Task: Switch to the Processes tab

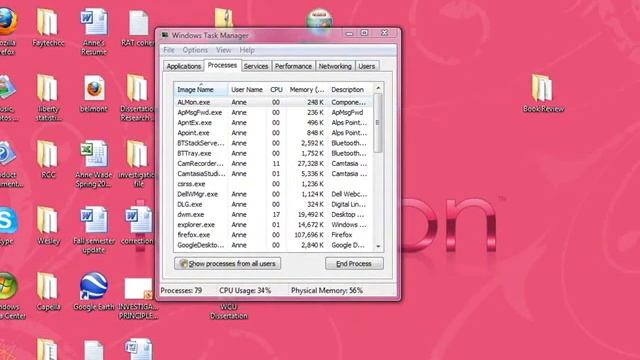Action: point(222,65)
